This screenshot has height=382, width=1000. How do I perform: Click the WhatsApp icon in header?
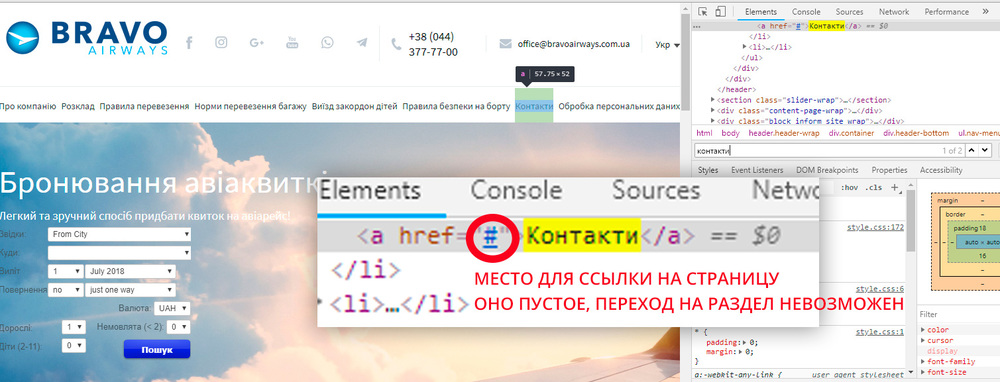tap(327, 43)
